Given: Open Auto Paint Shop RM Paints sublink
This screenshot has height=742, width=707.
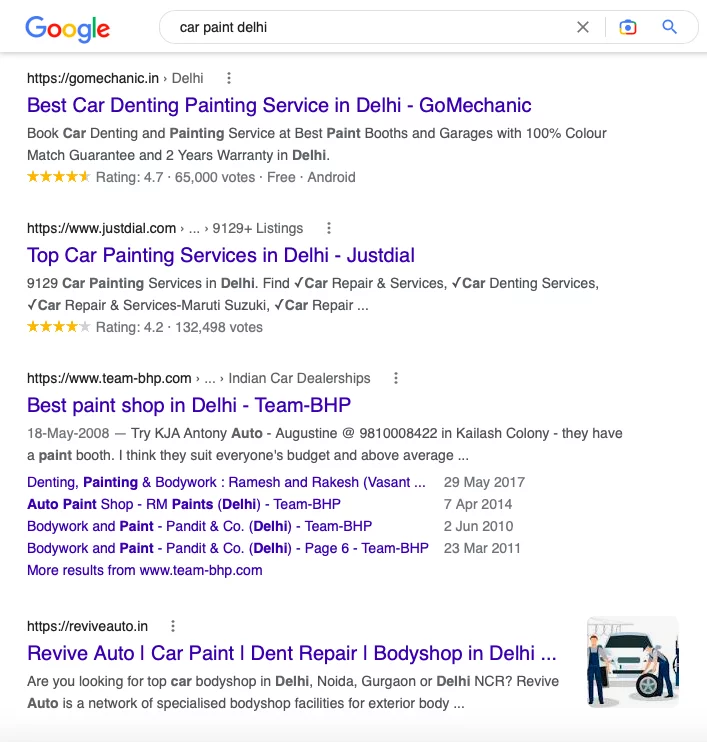Looking at the screenshot, I should (184, 504).
